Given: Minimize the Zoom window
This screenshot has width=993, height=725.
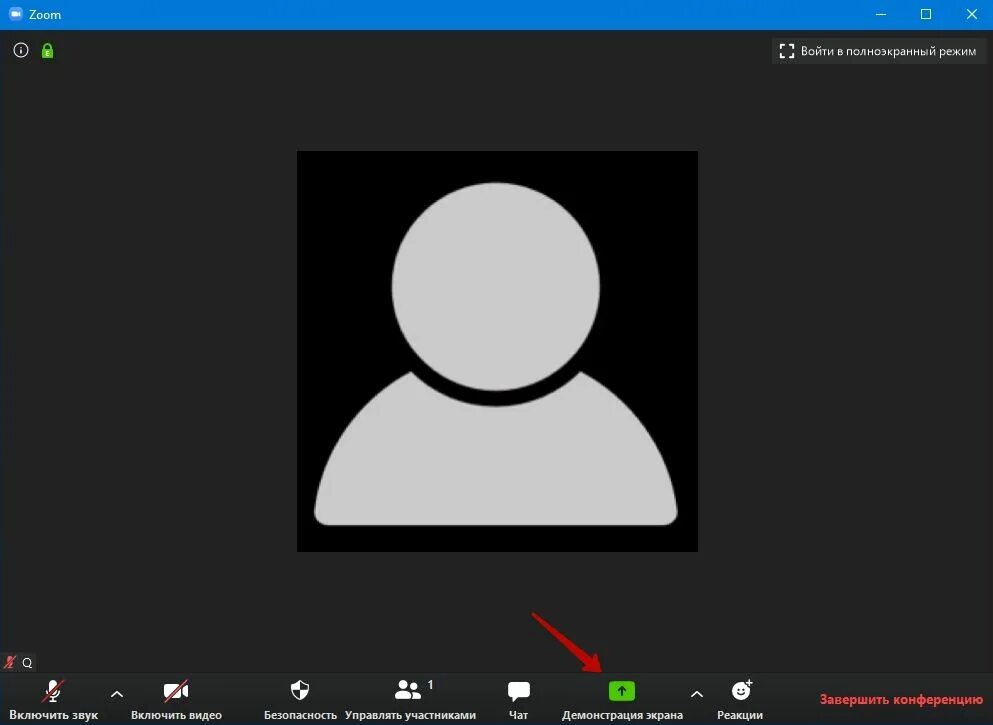Looking at the screenshot, I should click(x=880, y=14).
